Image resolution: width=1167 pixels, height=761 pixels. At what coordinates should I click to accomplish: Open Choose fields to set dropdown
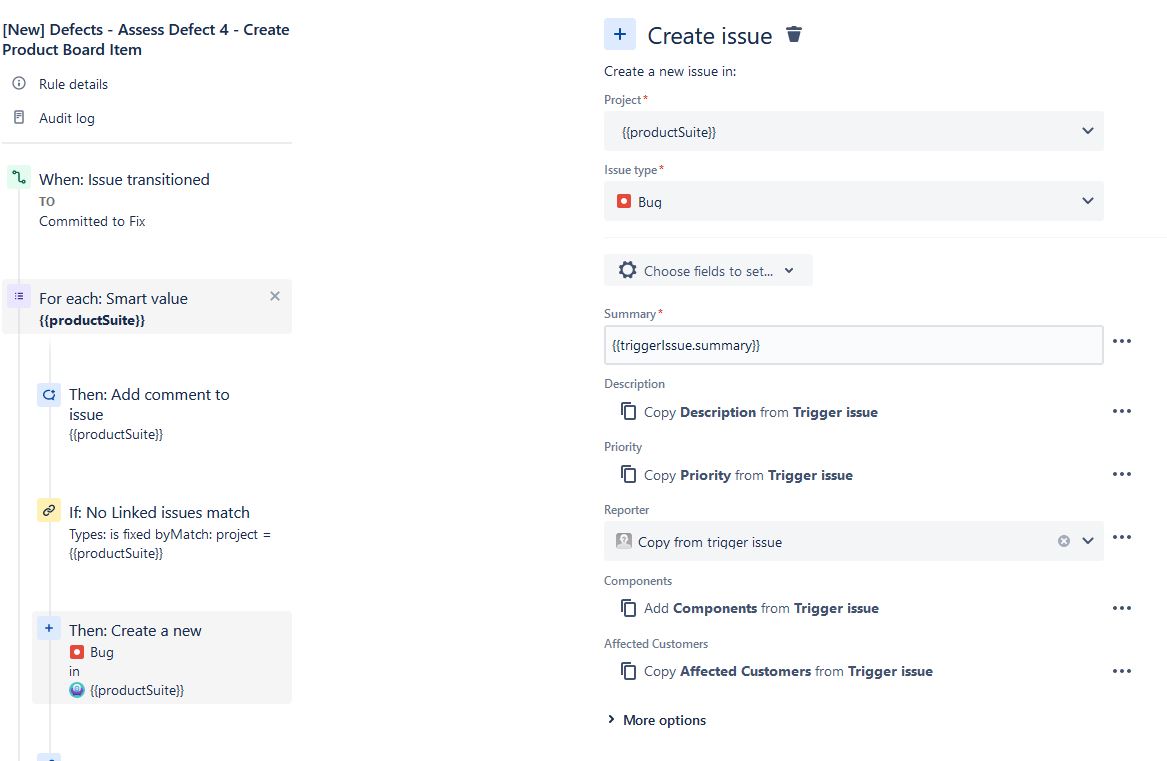[x=708, y=270]
